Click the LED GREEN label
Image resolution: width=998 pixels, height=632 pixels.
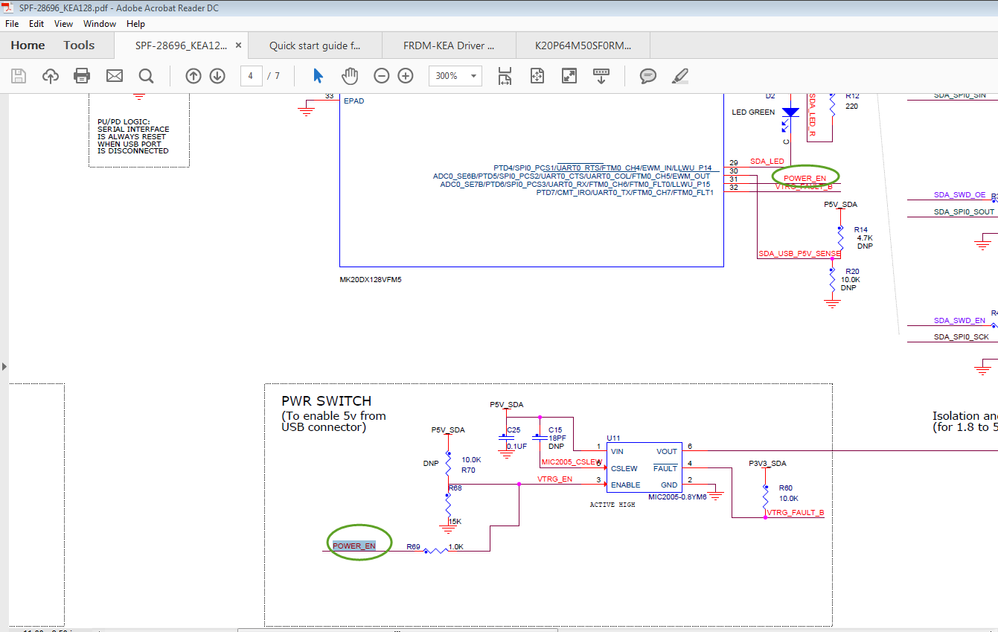pyautogui.click(x=754, y=112)
